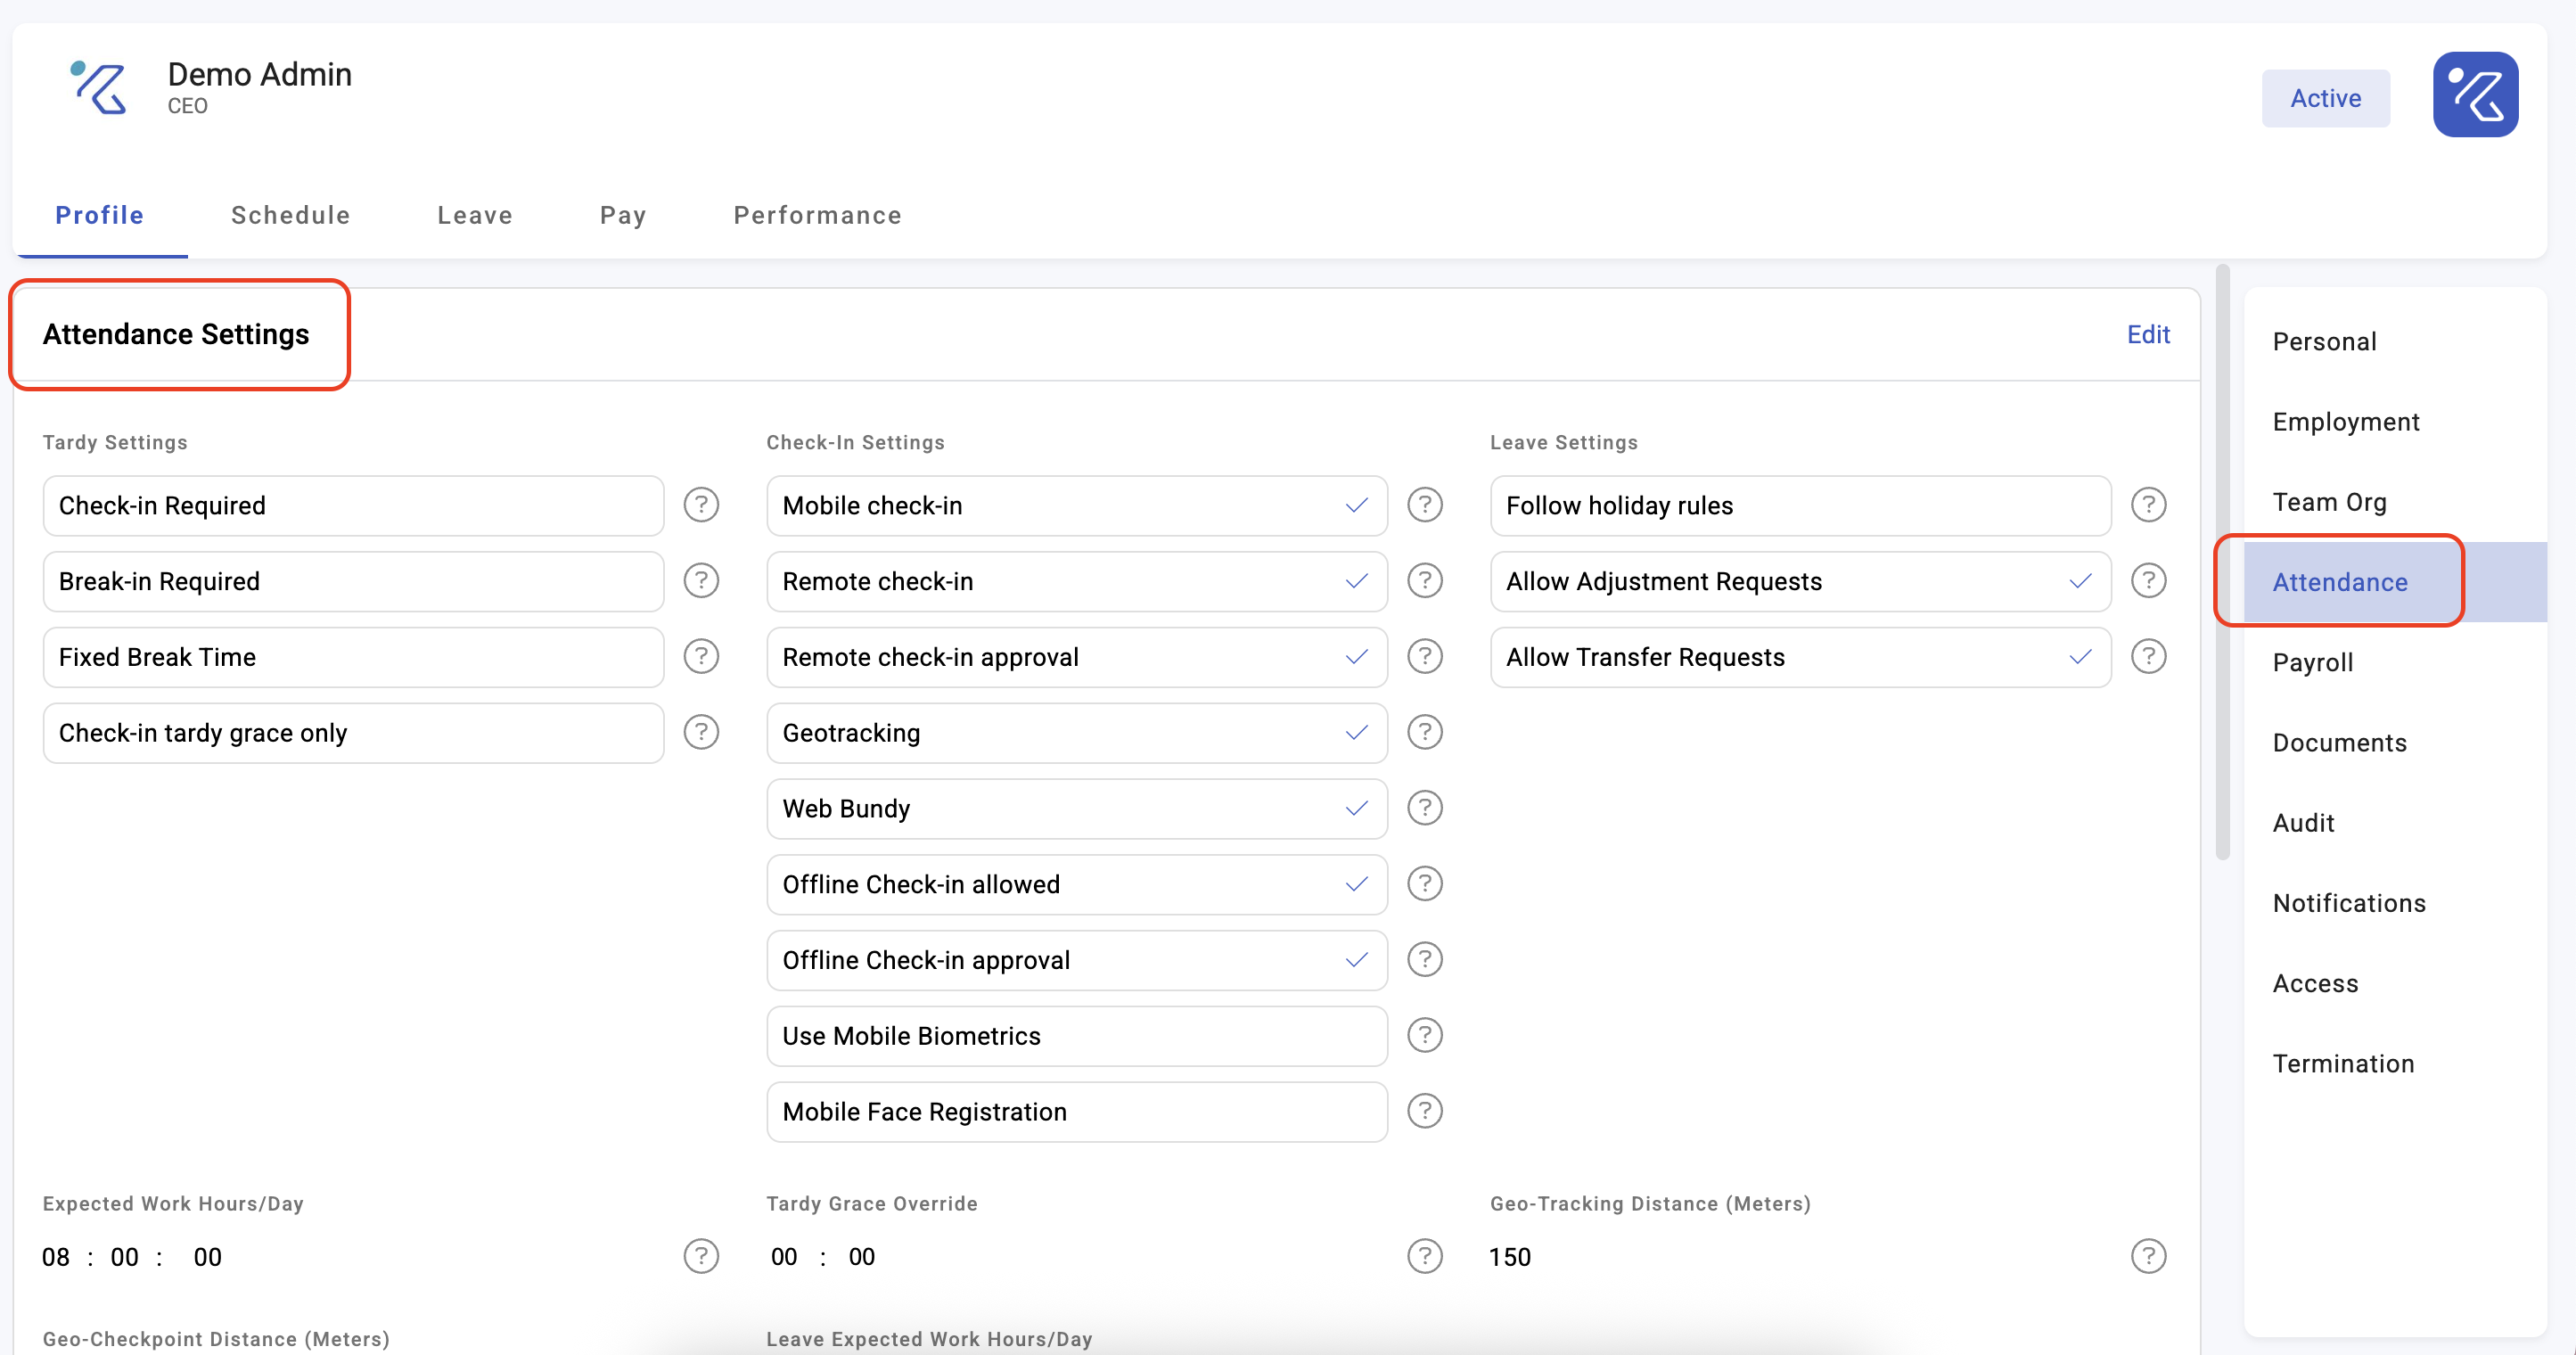Open help for Tardy Grace Override

coord(1425,1256)
